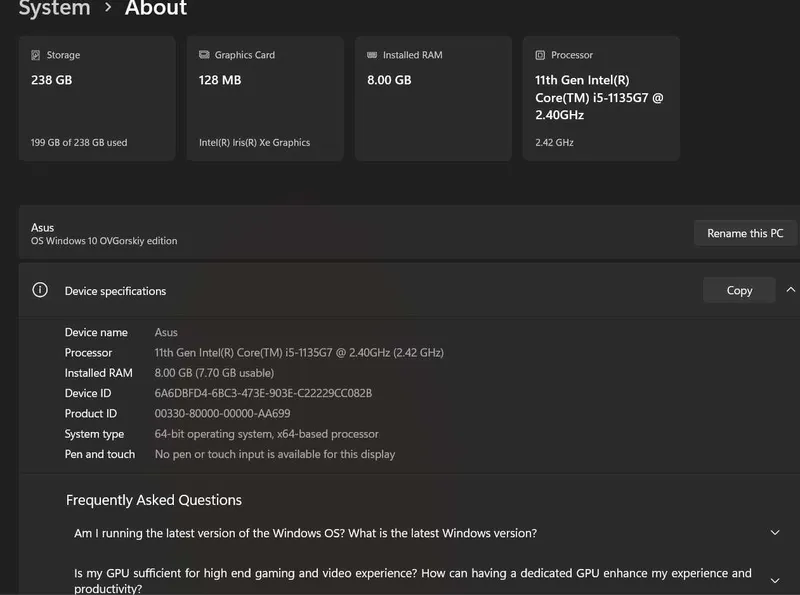Select the Device ID value text
Image resolution: width=800 pixels, height=595 pixels.
tap(263, 393)
